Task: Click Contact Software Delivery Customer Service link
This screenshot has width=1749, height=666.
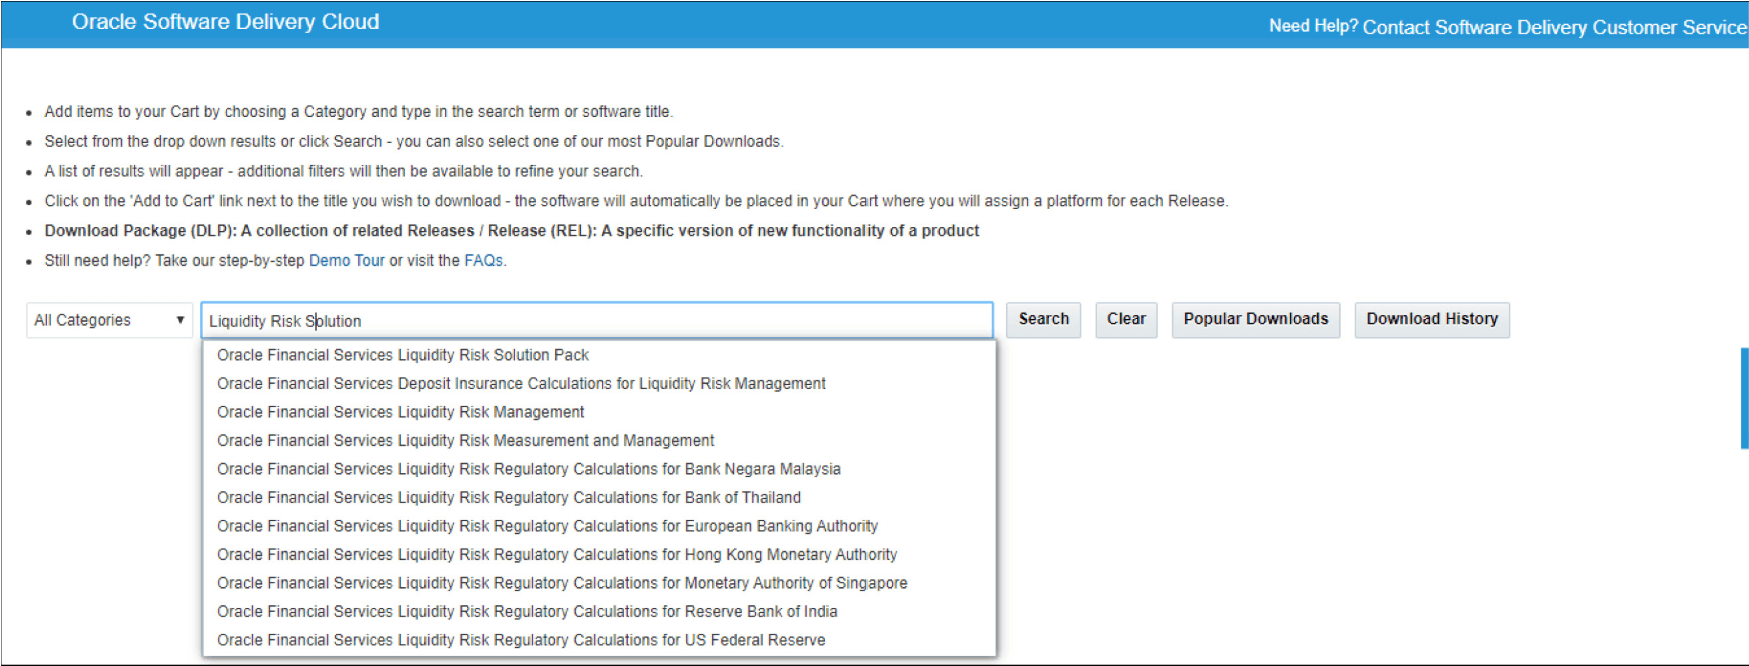Action: [1555, 27]
